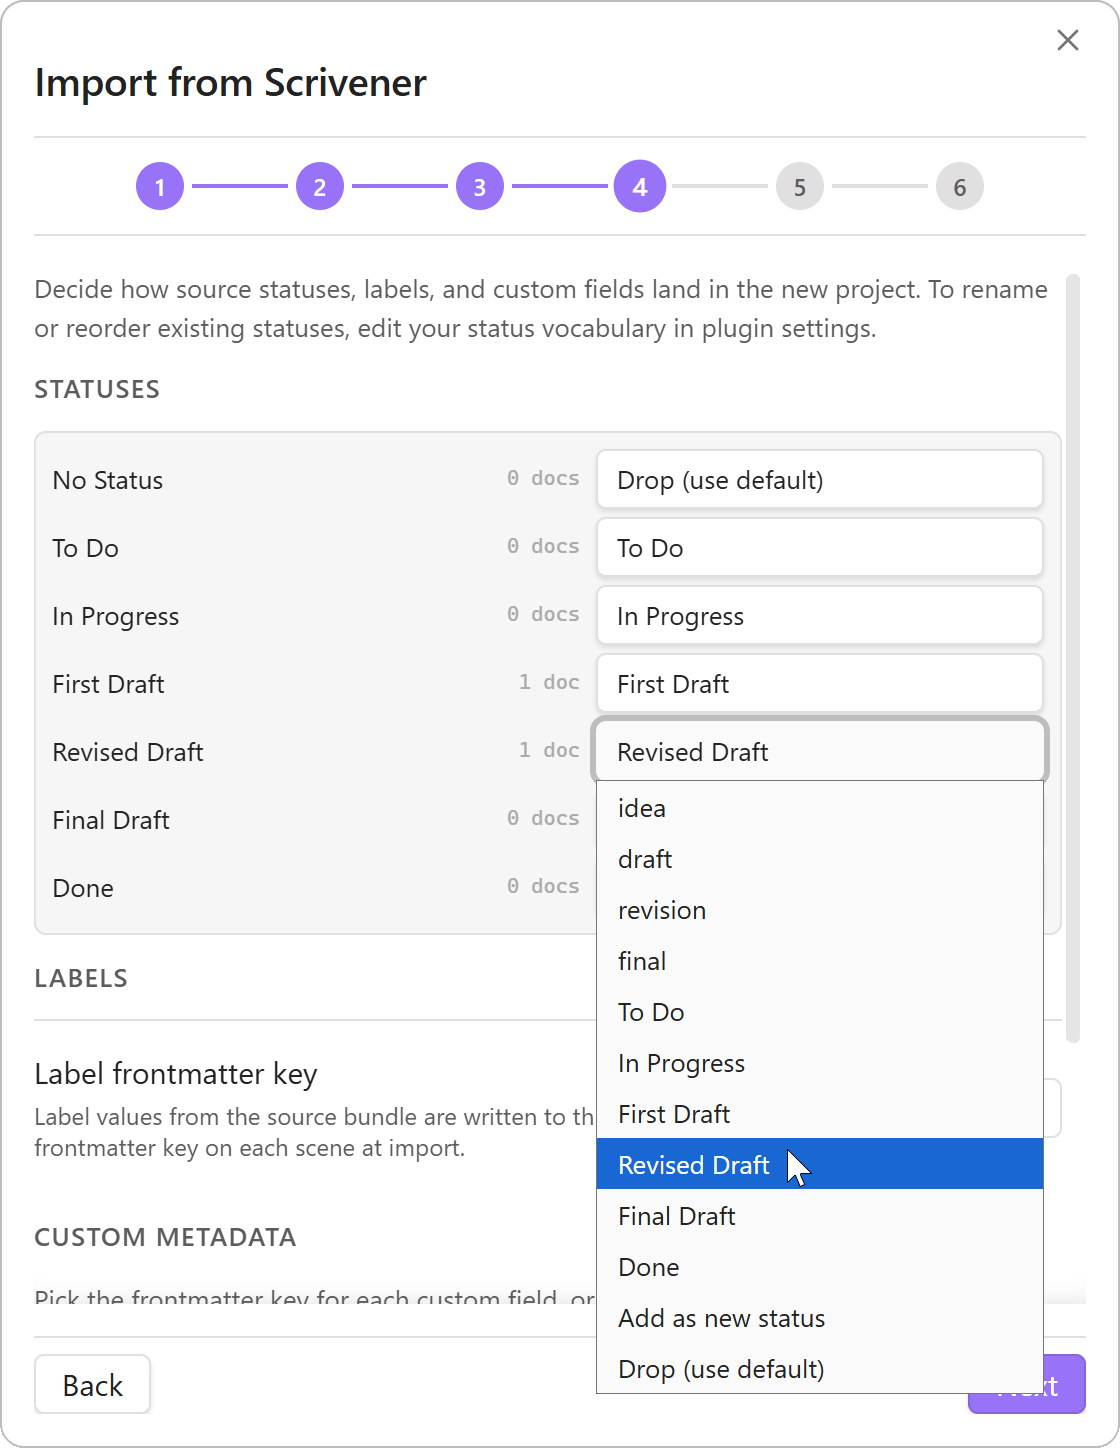Go to wizard step 2
This screenshot has height=1448, width=1120.
(x=320, y=187)
